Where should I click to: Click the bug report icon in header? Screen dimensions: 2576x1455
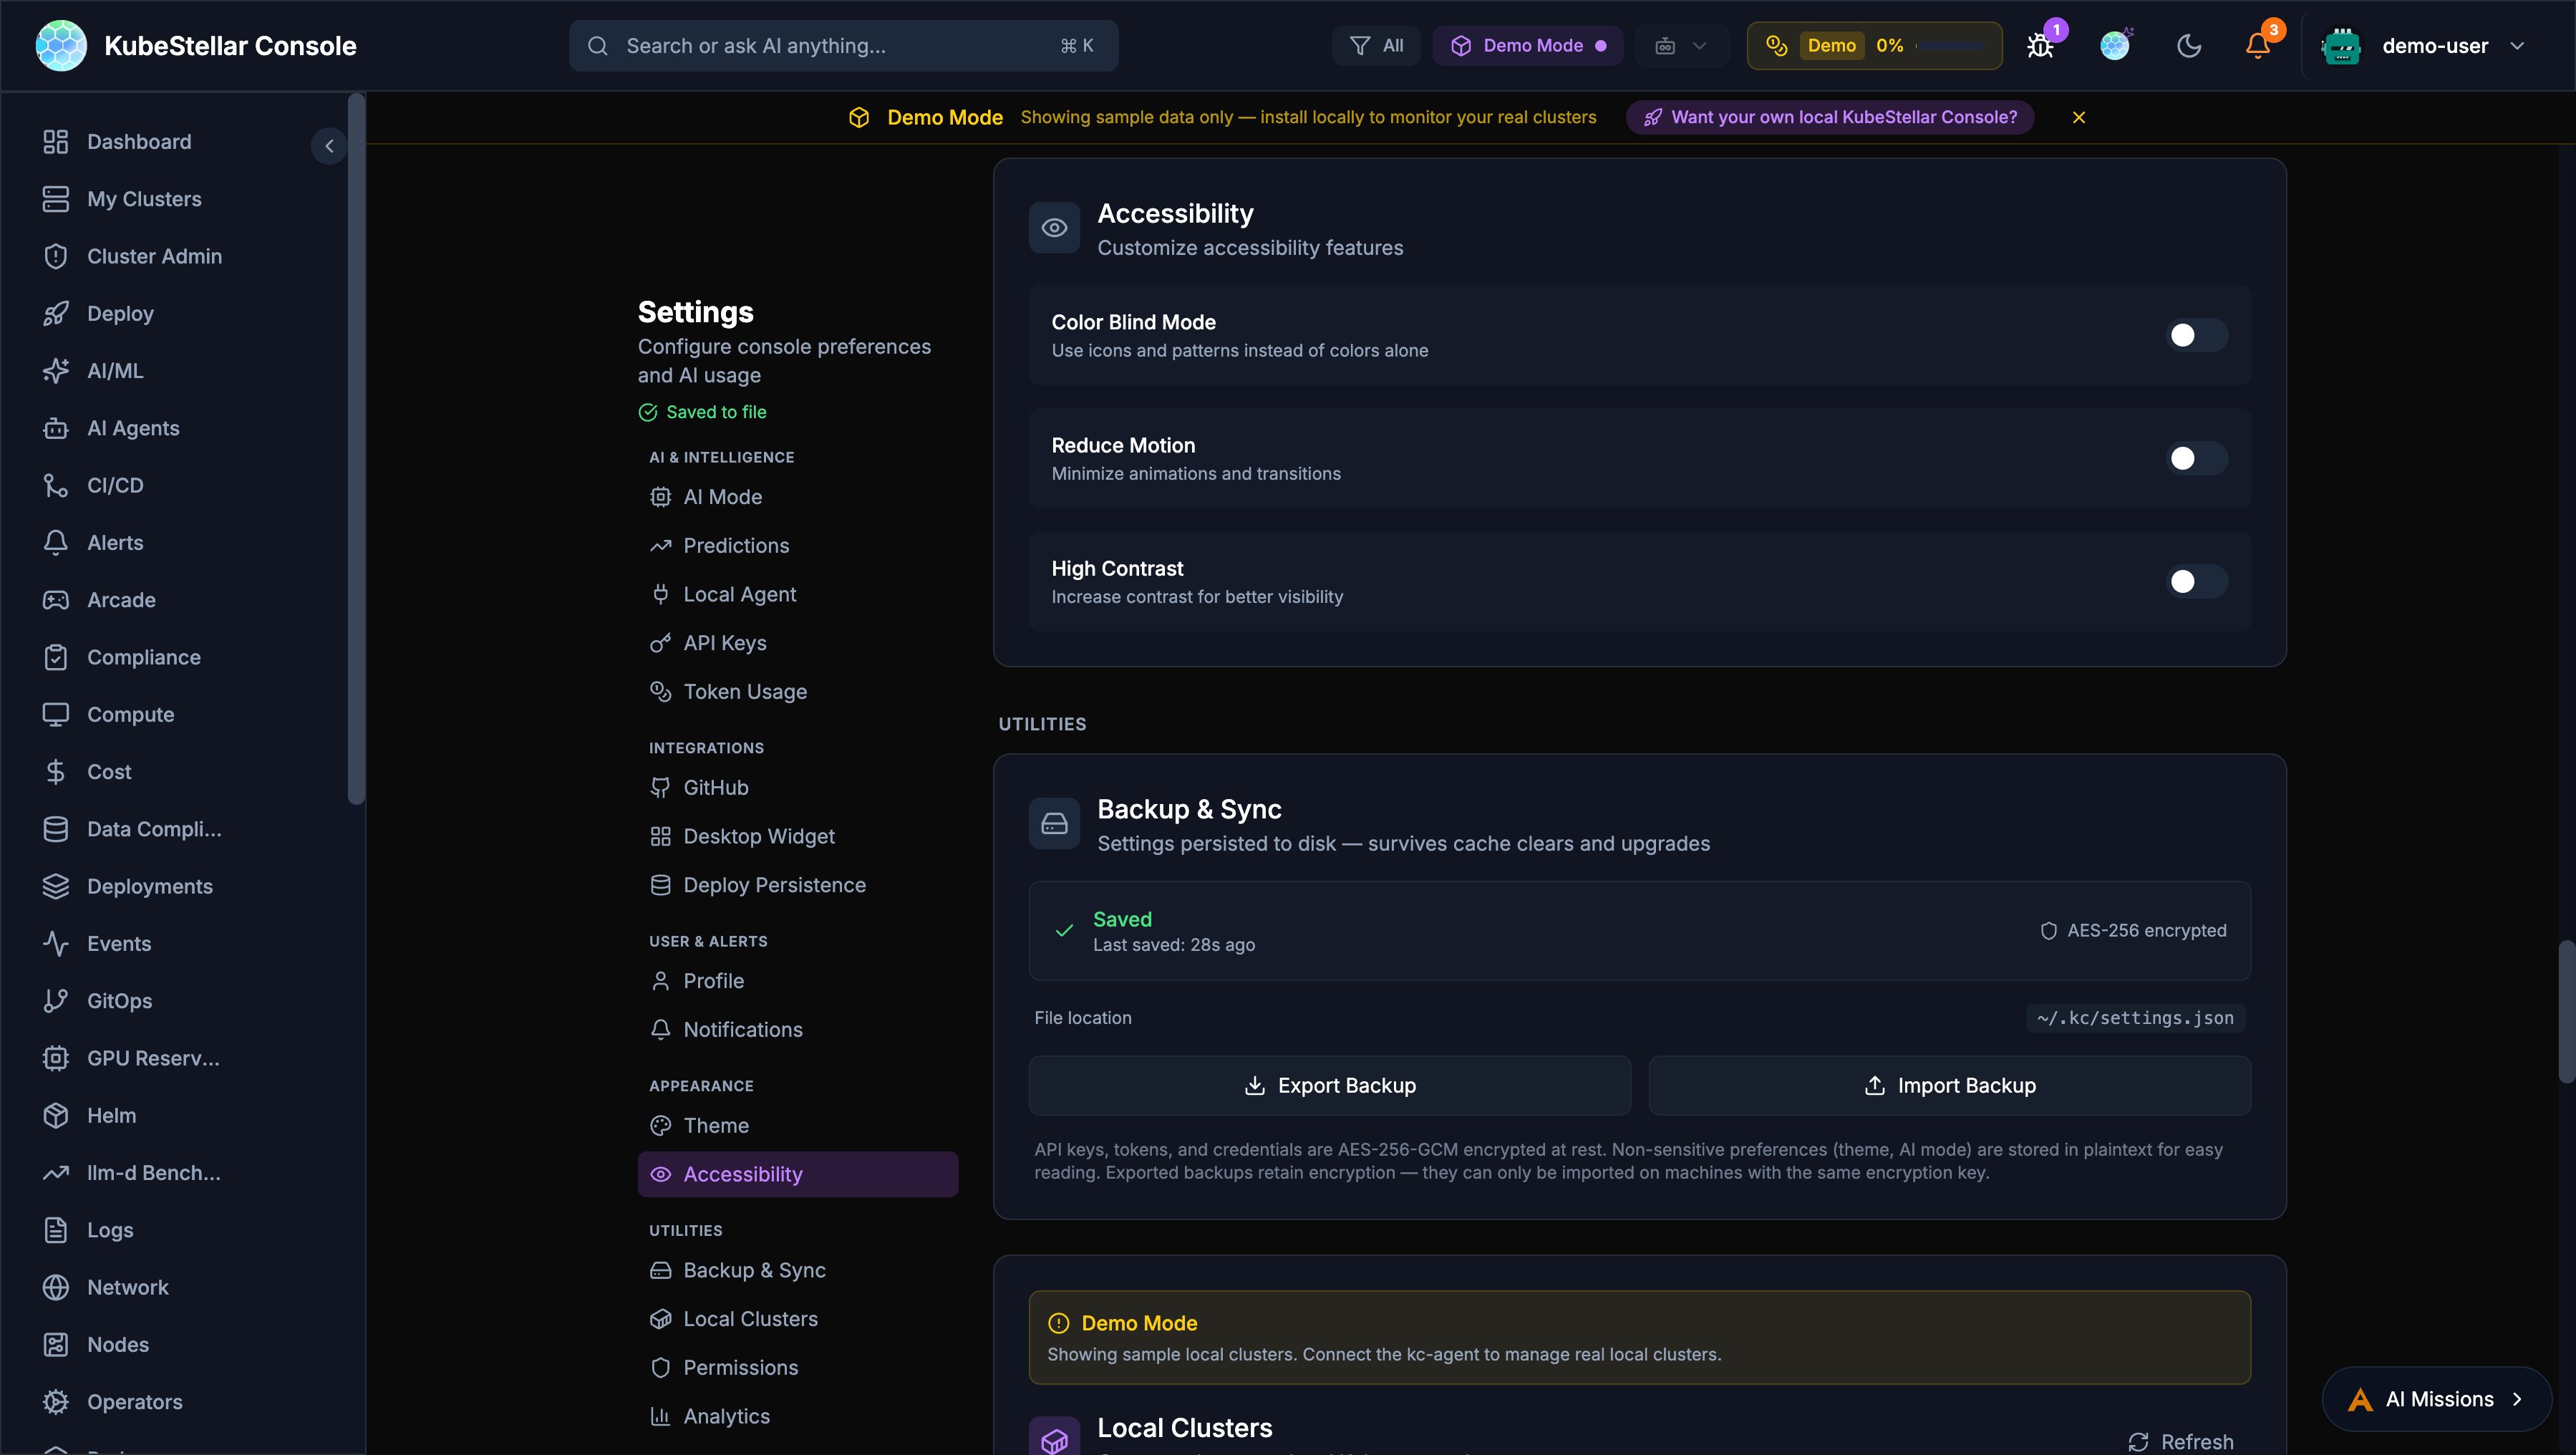(2040, 46)
